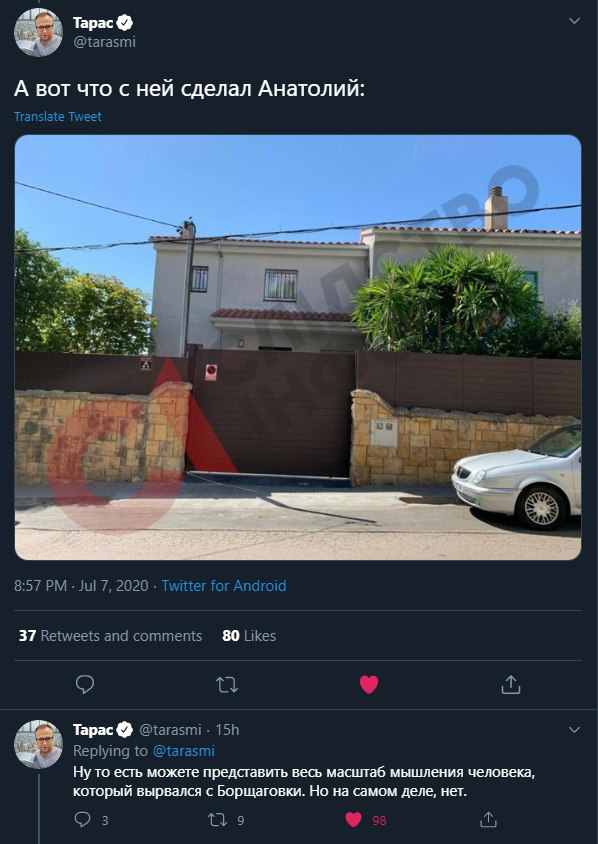Reply to the Борщаговки reply tweet
598x844 pixels.
pos(82,820)
